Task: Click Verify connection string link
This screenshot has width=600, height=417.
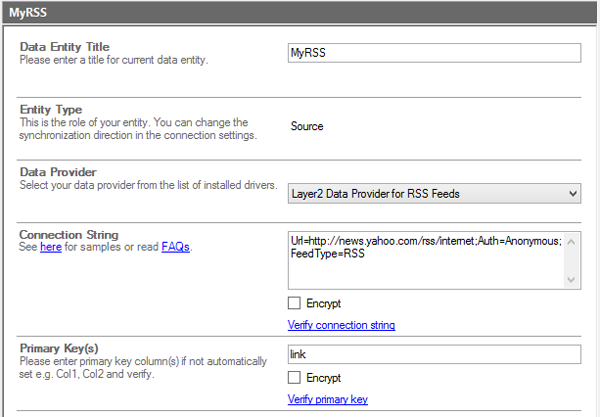Action: (x=341, y=325)
